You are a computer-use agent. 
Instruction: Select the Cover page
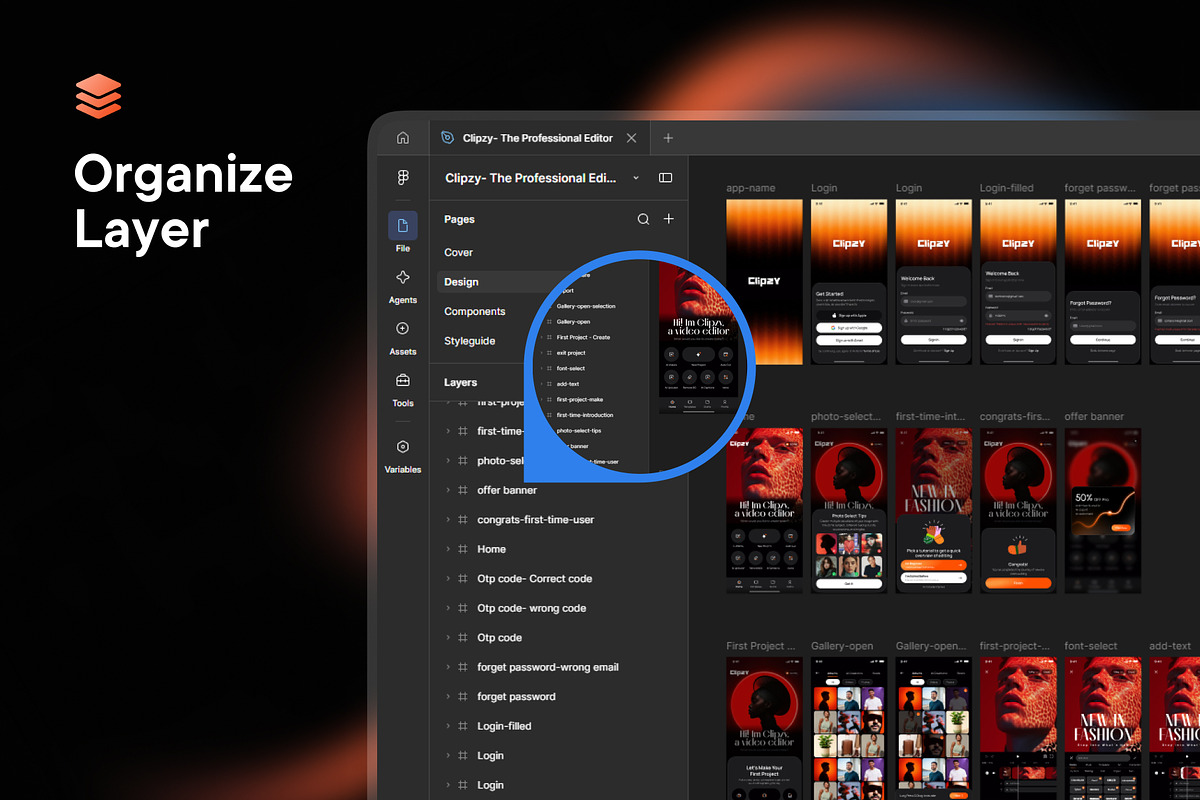[x=459, y=253]
